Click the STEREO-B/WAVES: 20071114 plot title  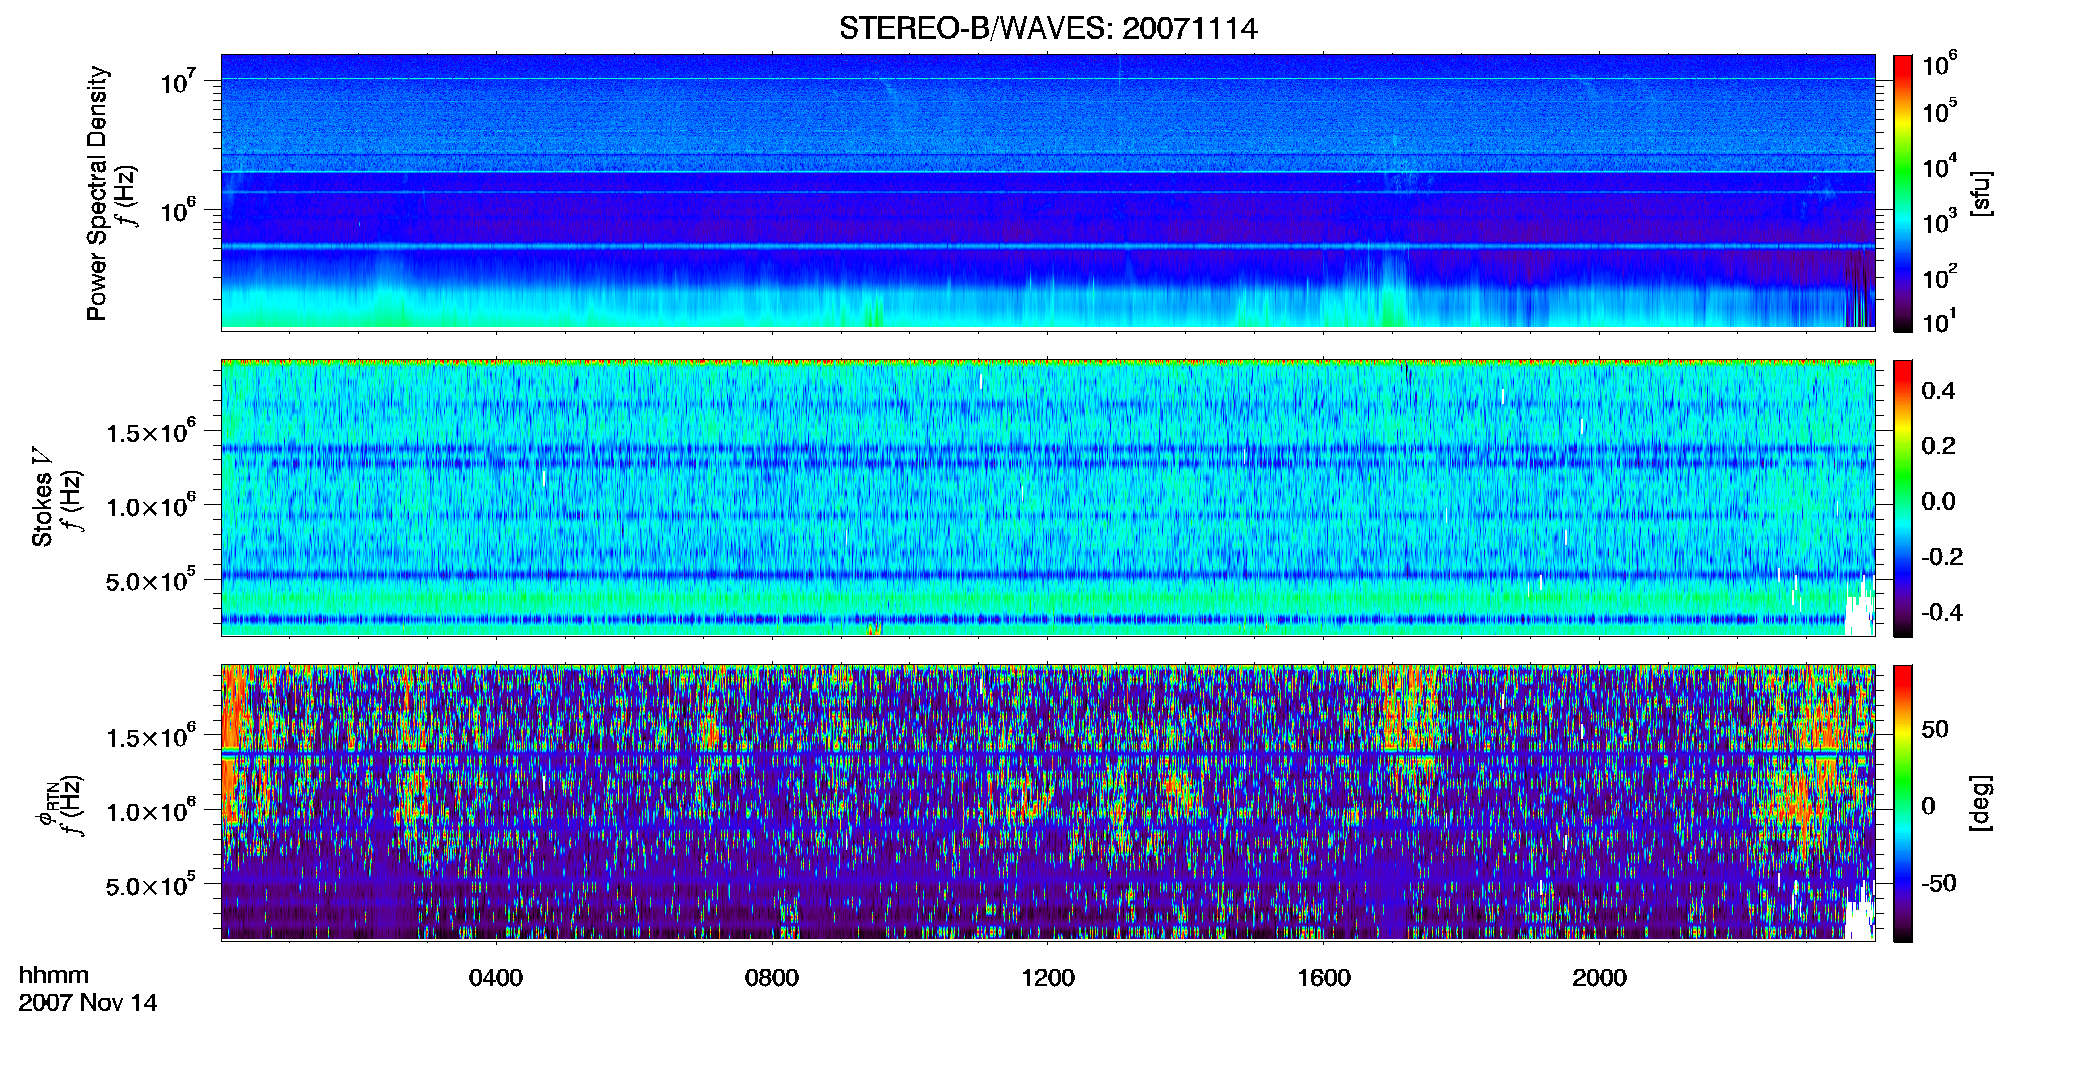click(1048, 29)
